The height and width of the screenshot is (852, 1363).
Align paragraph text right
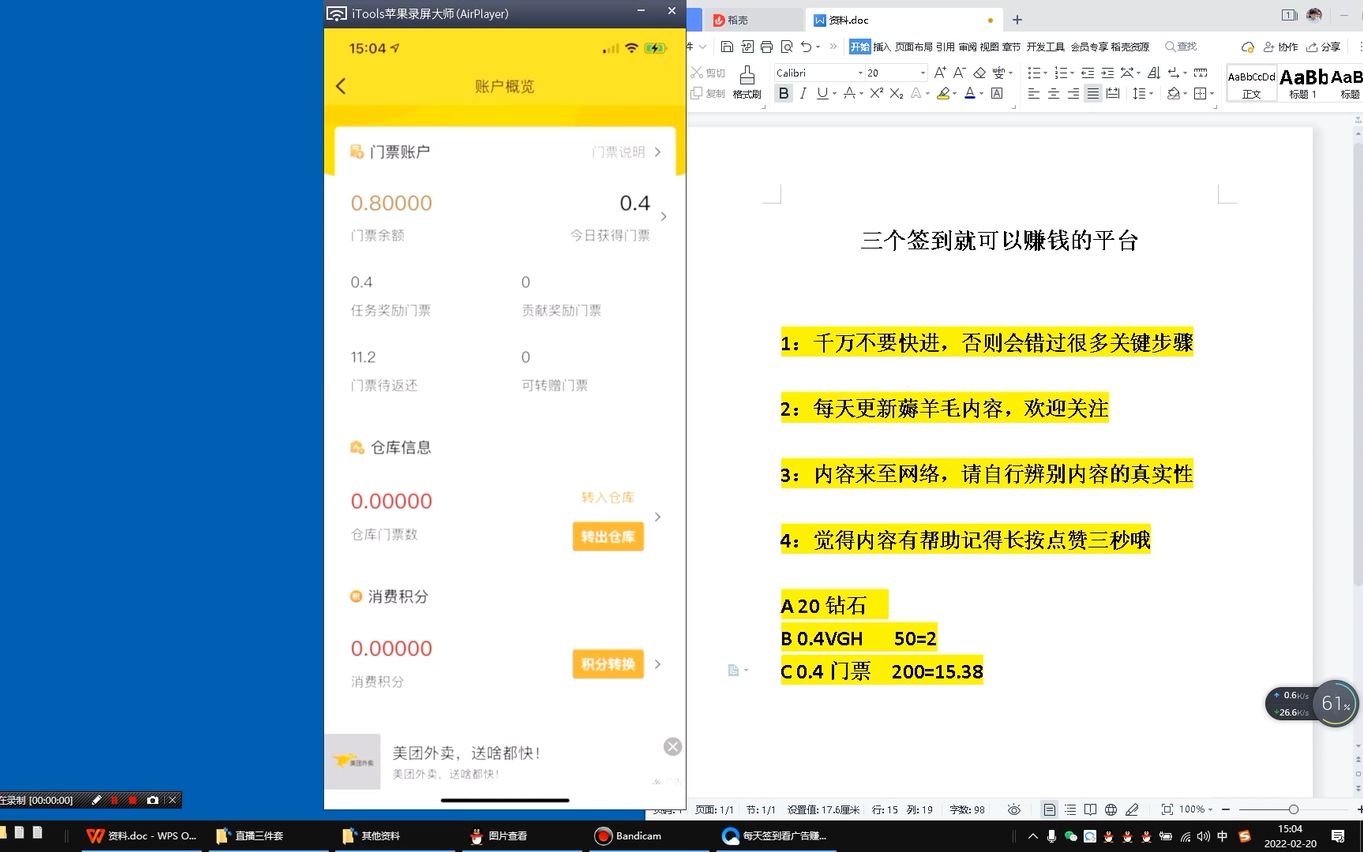[x=1073, y=93]
